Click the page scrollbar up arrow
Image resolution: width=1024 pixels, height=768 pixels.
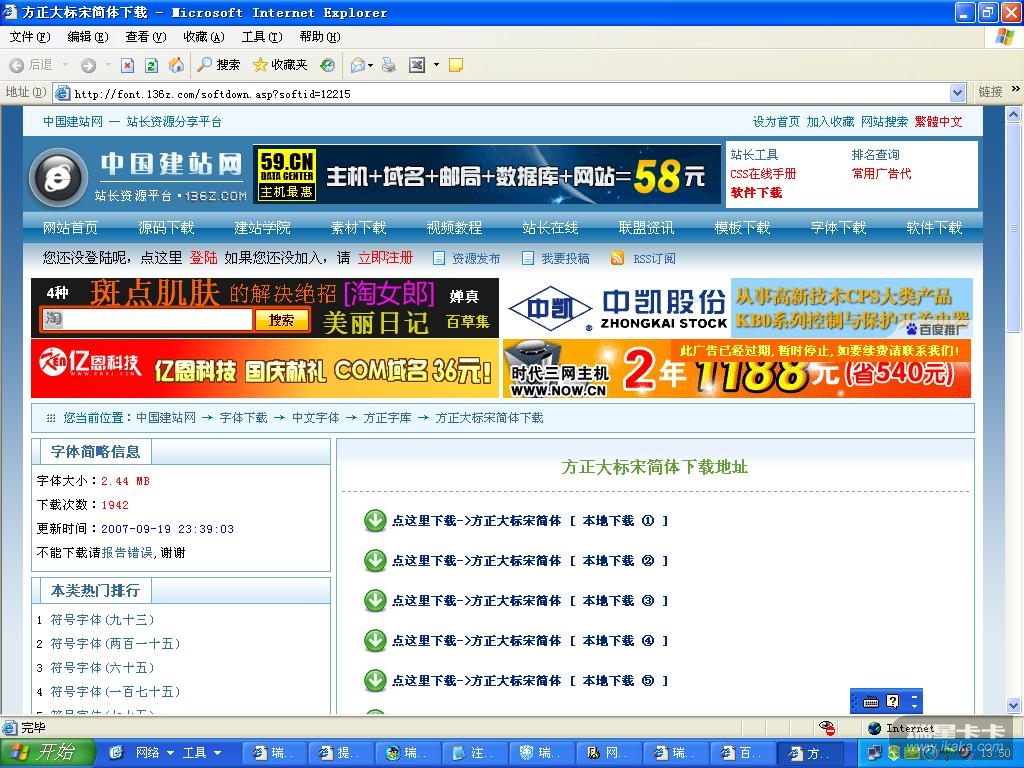(1014, 114)
